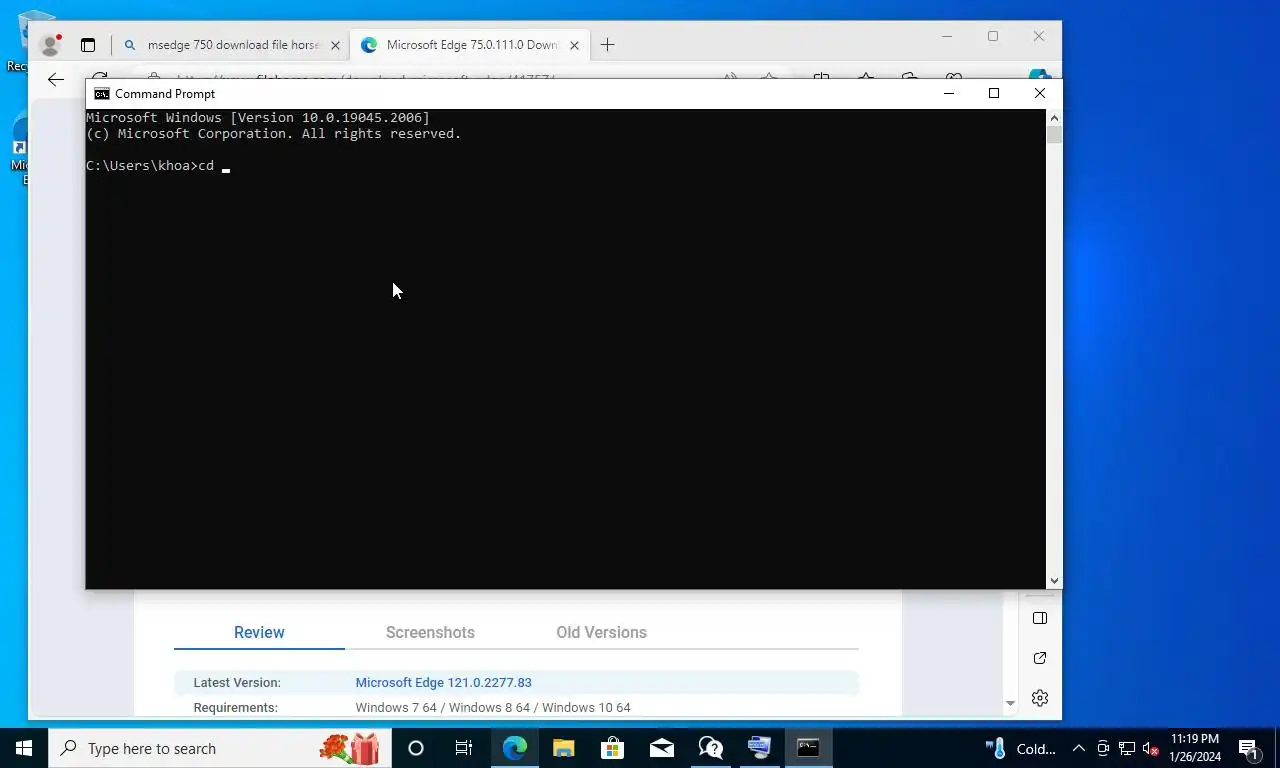Minimize the Command Prompt window
This screenshot has width=1280, height=768.
coord(949,93)
